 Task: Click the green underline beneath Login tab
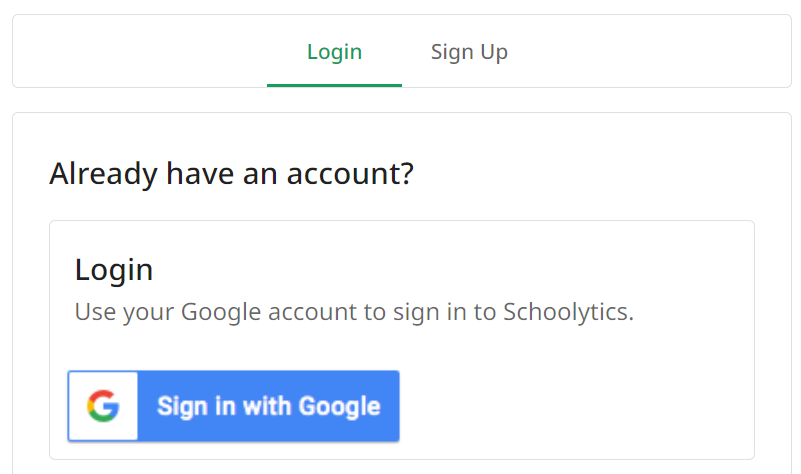pyautogui.click(x=335, y=85)
